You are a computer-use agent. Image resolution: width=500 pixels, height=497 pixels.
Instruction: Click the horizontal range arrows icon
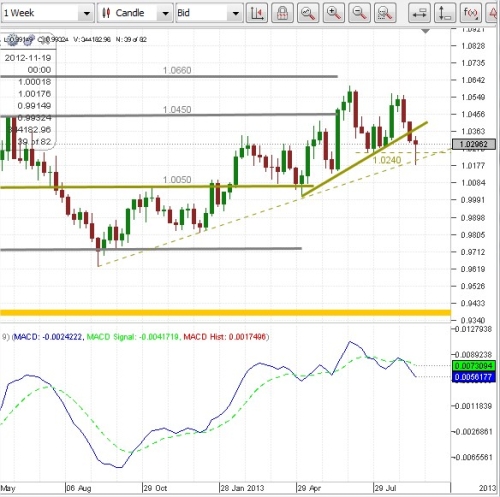coord(419,13)
